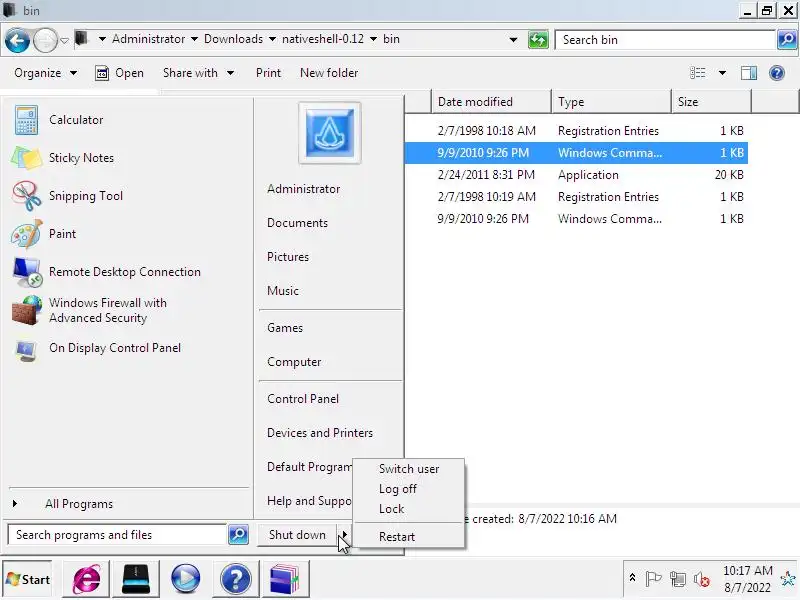Click the Administrator user picture
800x600 pixels.
(330, 133)
